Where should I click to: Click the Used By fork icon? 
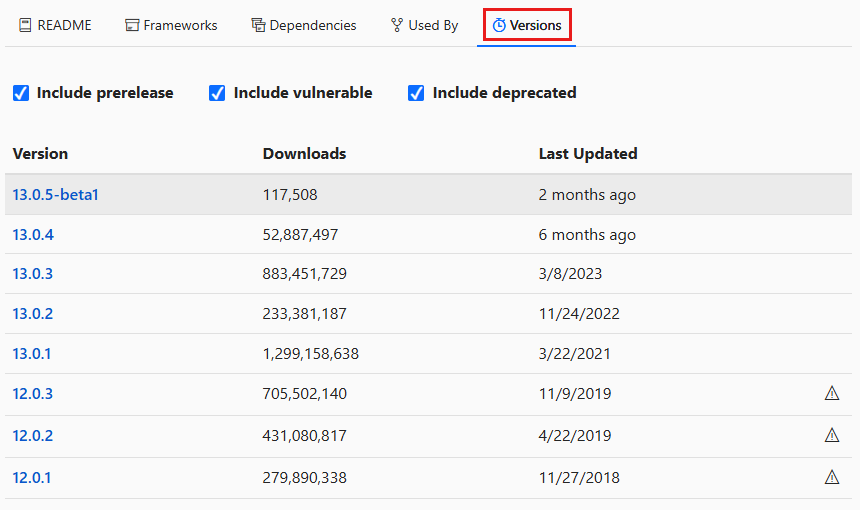coord(397,25)
